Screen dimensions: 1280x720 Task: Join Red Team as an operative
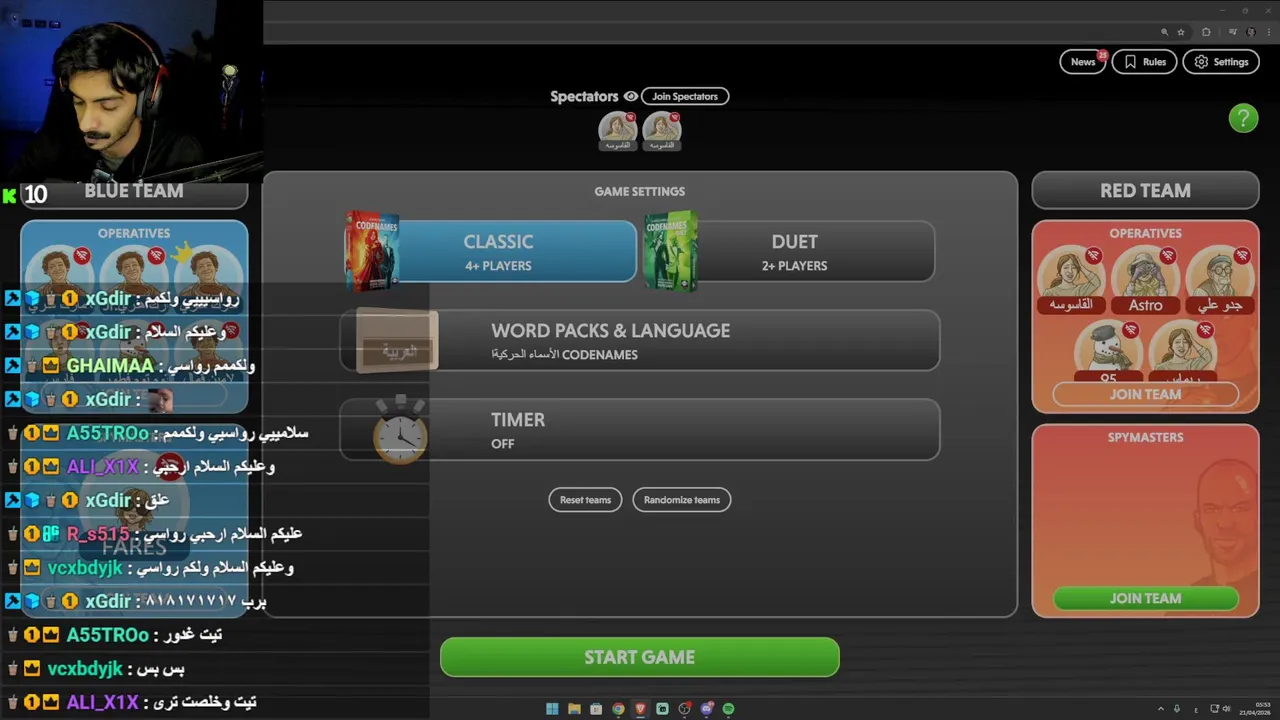(x=1145, y=394)
